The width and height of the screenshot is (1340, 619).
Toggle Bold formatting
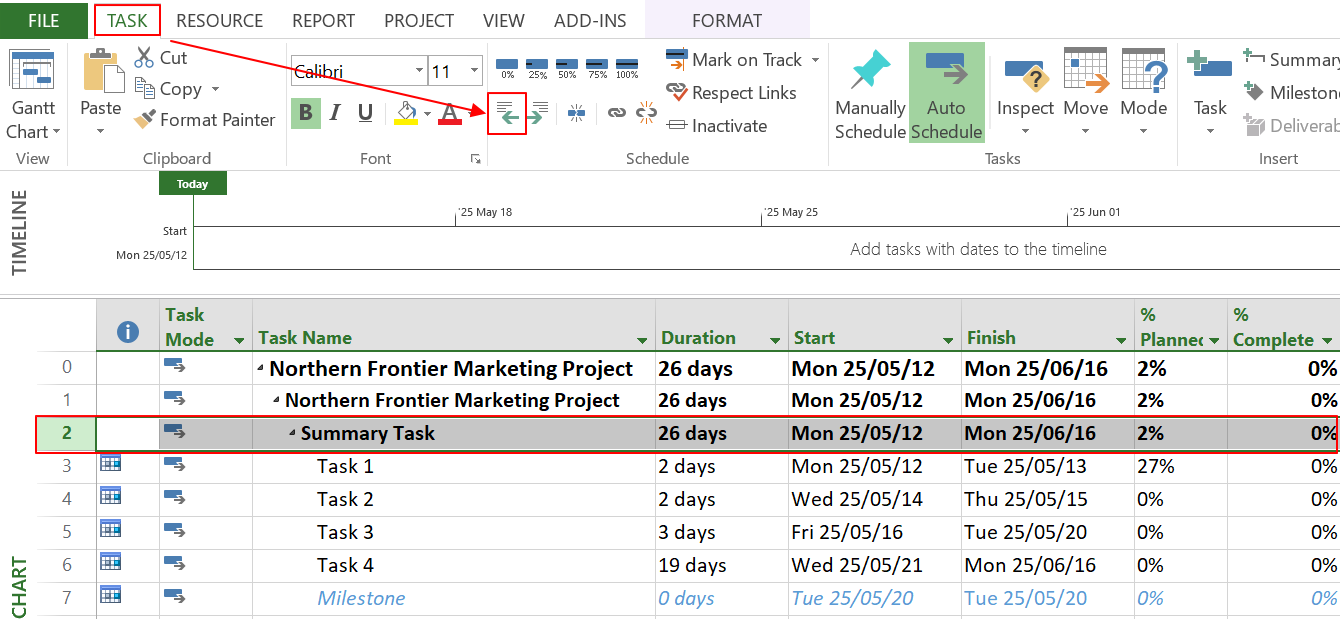tap(306, 112)
